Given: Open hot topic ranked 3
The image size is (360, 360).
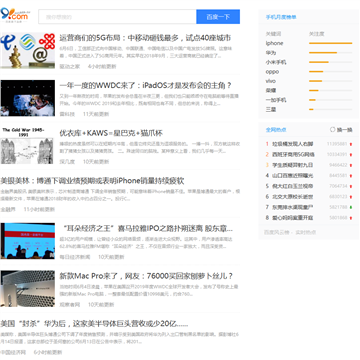Looking at the screenshot, I should [293, 165].
